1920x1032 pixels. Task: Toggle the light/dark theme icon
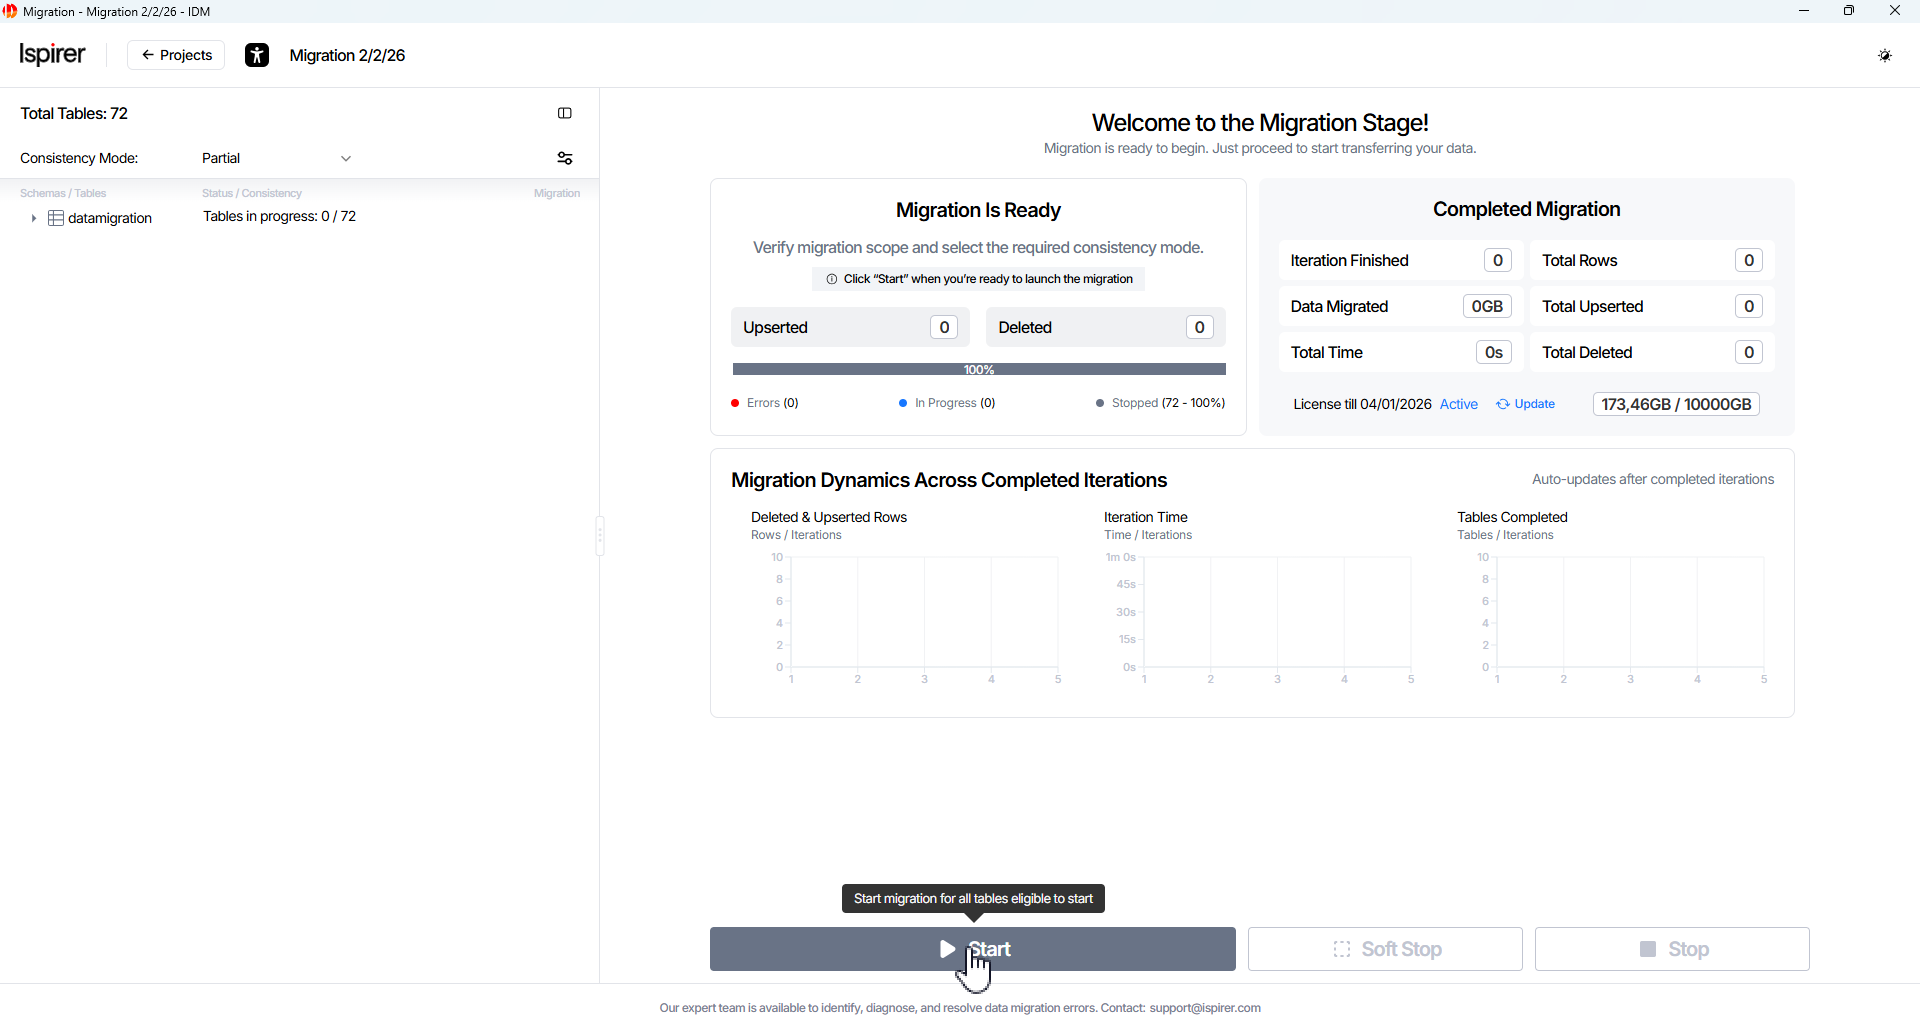click(x=1885, y=56)
